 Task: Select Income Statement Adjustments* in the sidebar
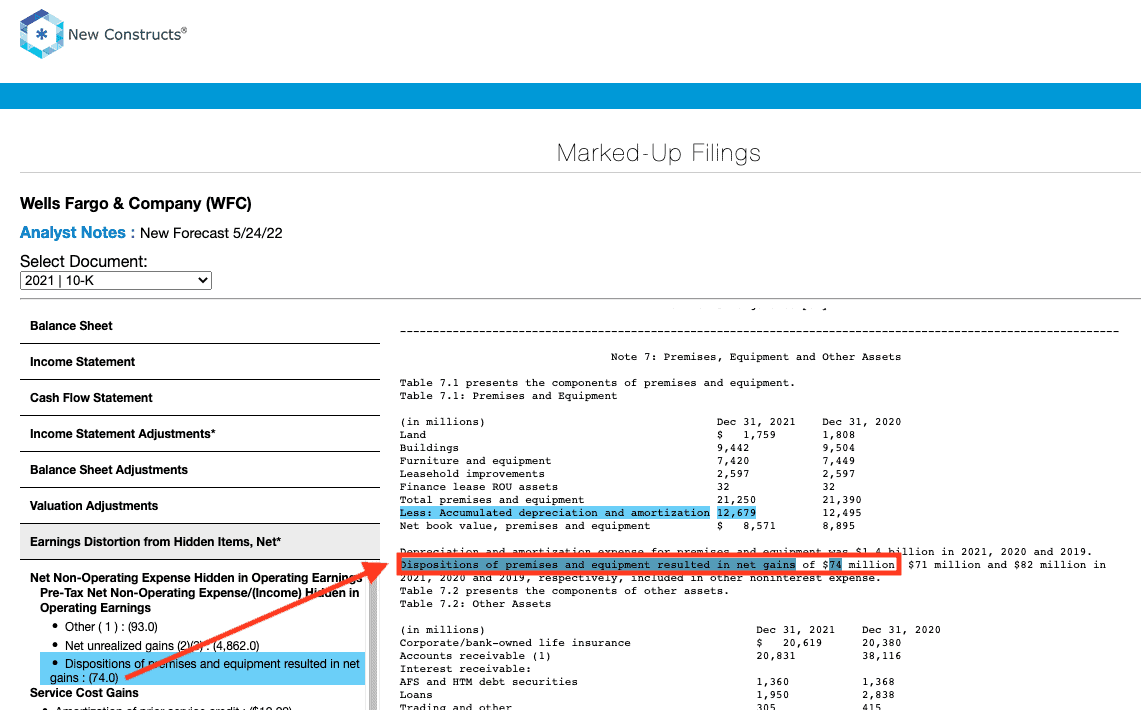point(199,434)
